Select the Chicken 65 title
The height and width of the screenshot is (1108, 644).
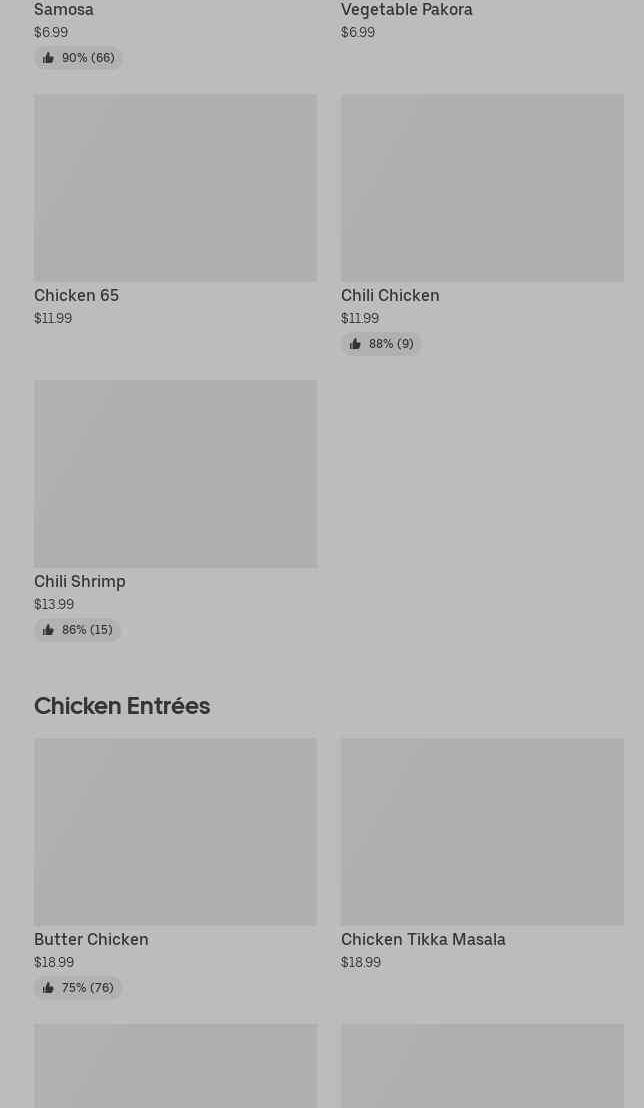(x=76, y=295)
